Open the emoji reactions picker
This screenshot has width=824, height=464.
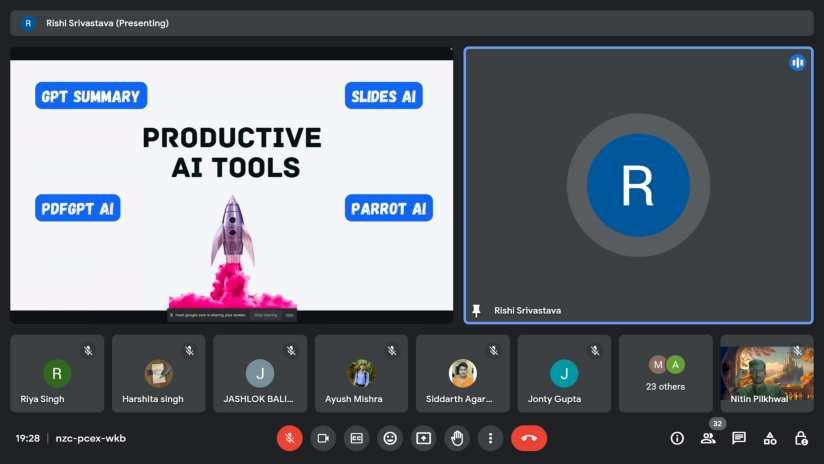(390, 438)
